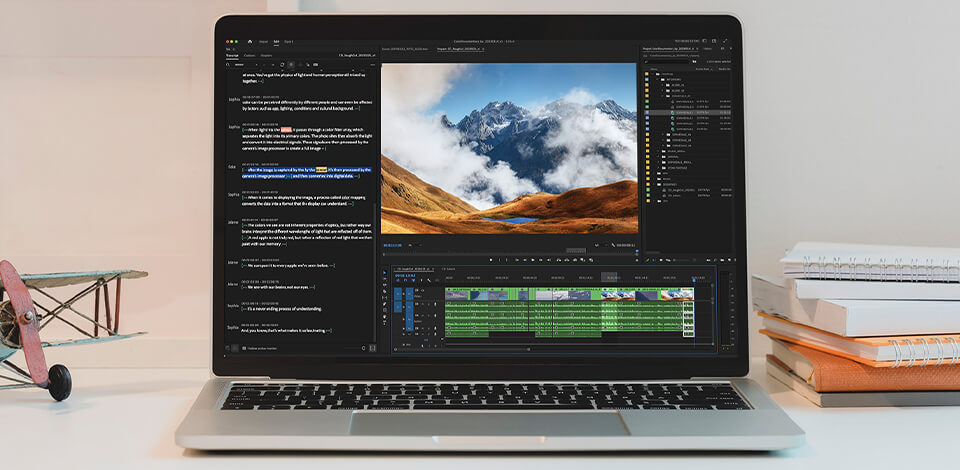Click the timeline playhead timecode
The image size is (960, 470).
pyautogui.click(x=405, y=275)
